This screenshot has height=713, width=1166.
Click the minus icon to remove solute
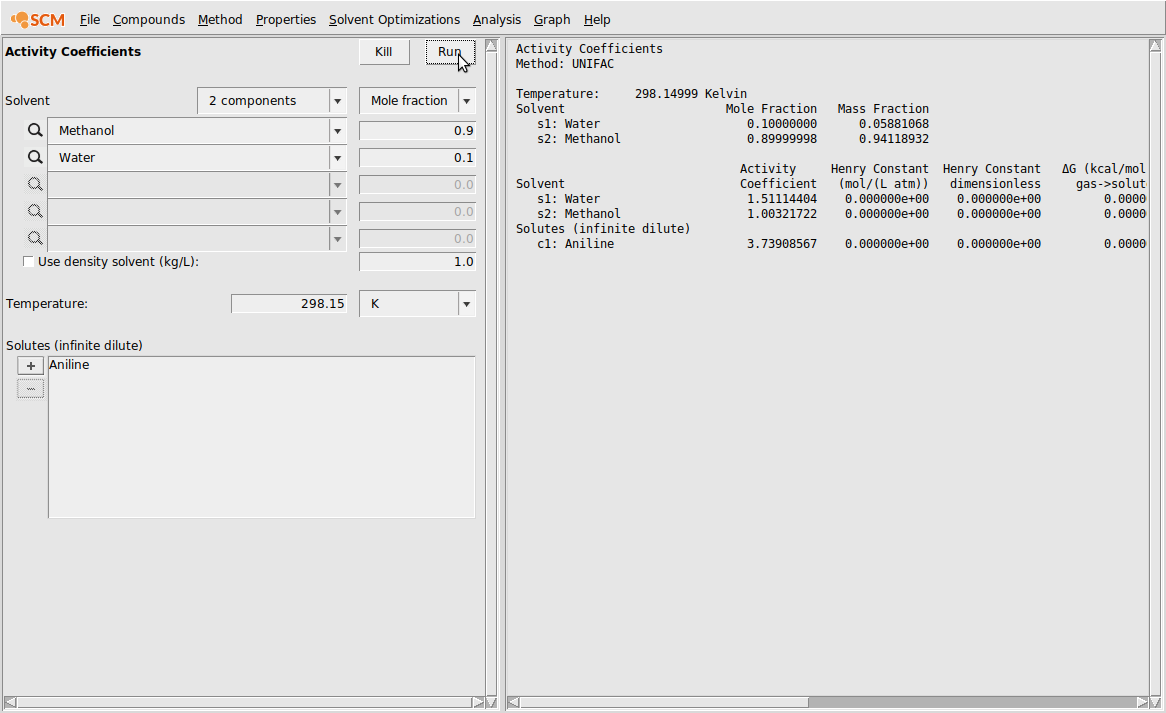click(30, 388)
